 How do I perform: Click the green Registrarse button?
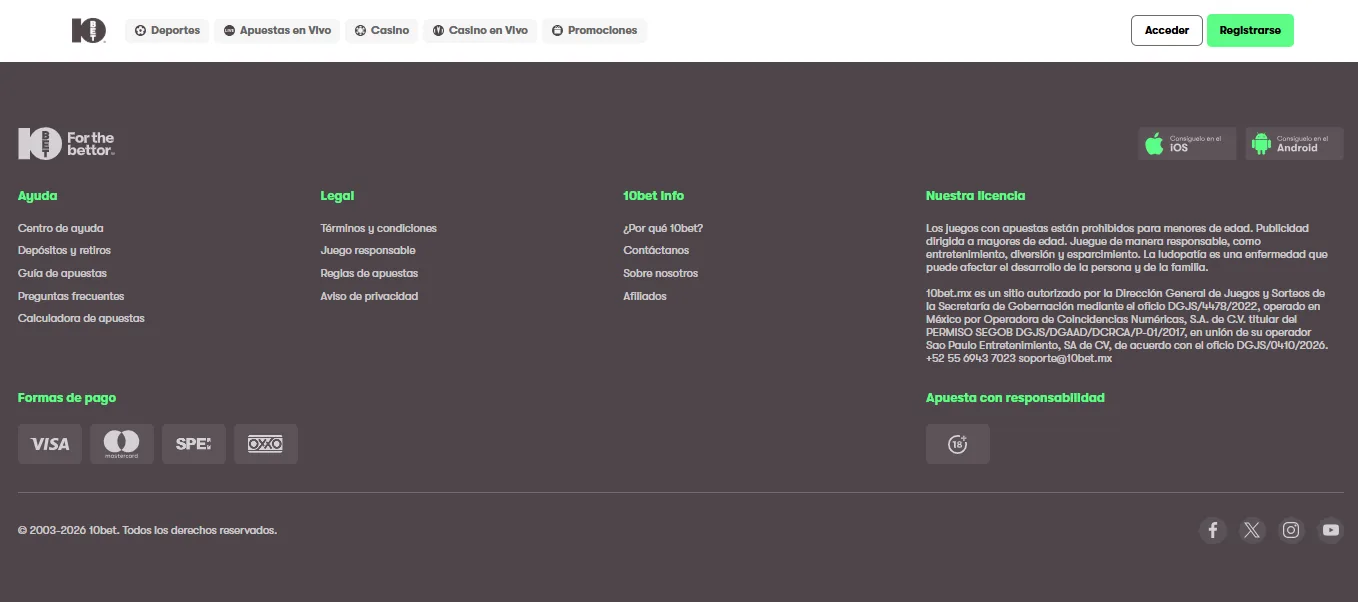pos(1250,30)
